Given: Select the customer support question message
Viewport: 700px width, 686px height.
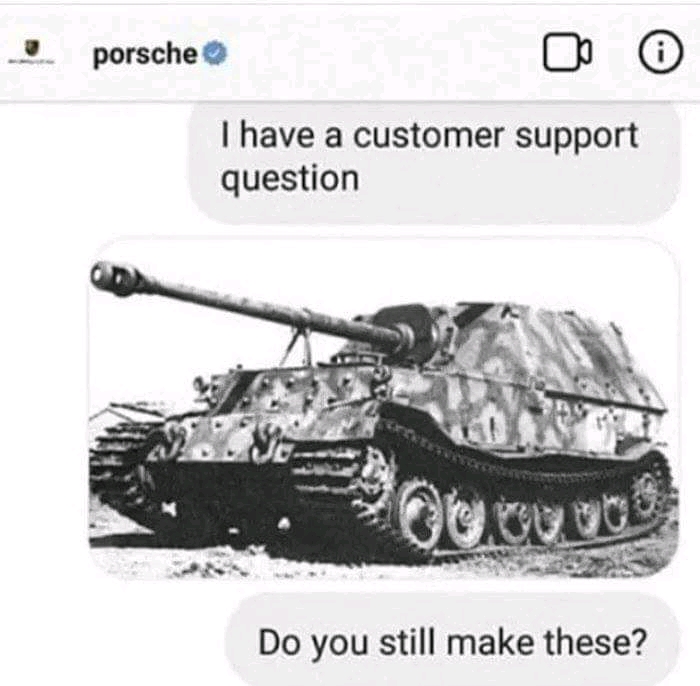Looking at the screenshot, I should [x=434, y=163].
